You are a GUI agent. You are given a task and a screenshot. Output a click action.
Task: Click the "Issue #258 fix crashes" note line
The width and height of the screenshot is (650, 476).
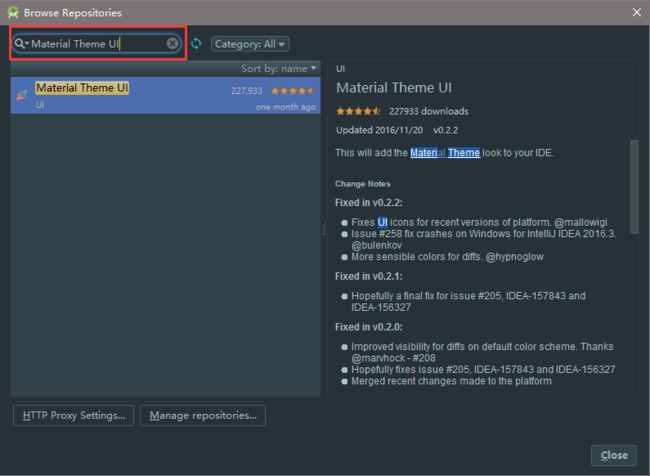click(x=483, y=239)
